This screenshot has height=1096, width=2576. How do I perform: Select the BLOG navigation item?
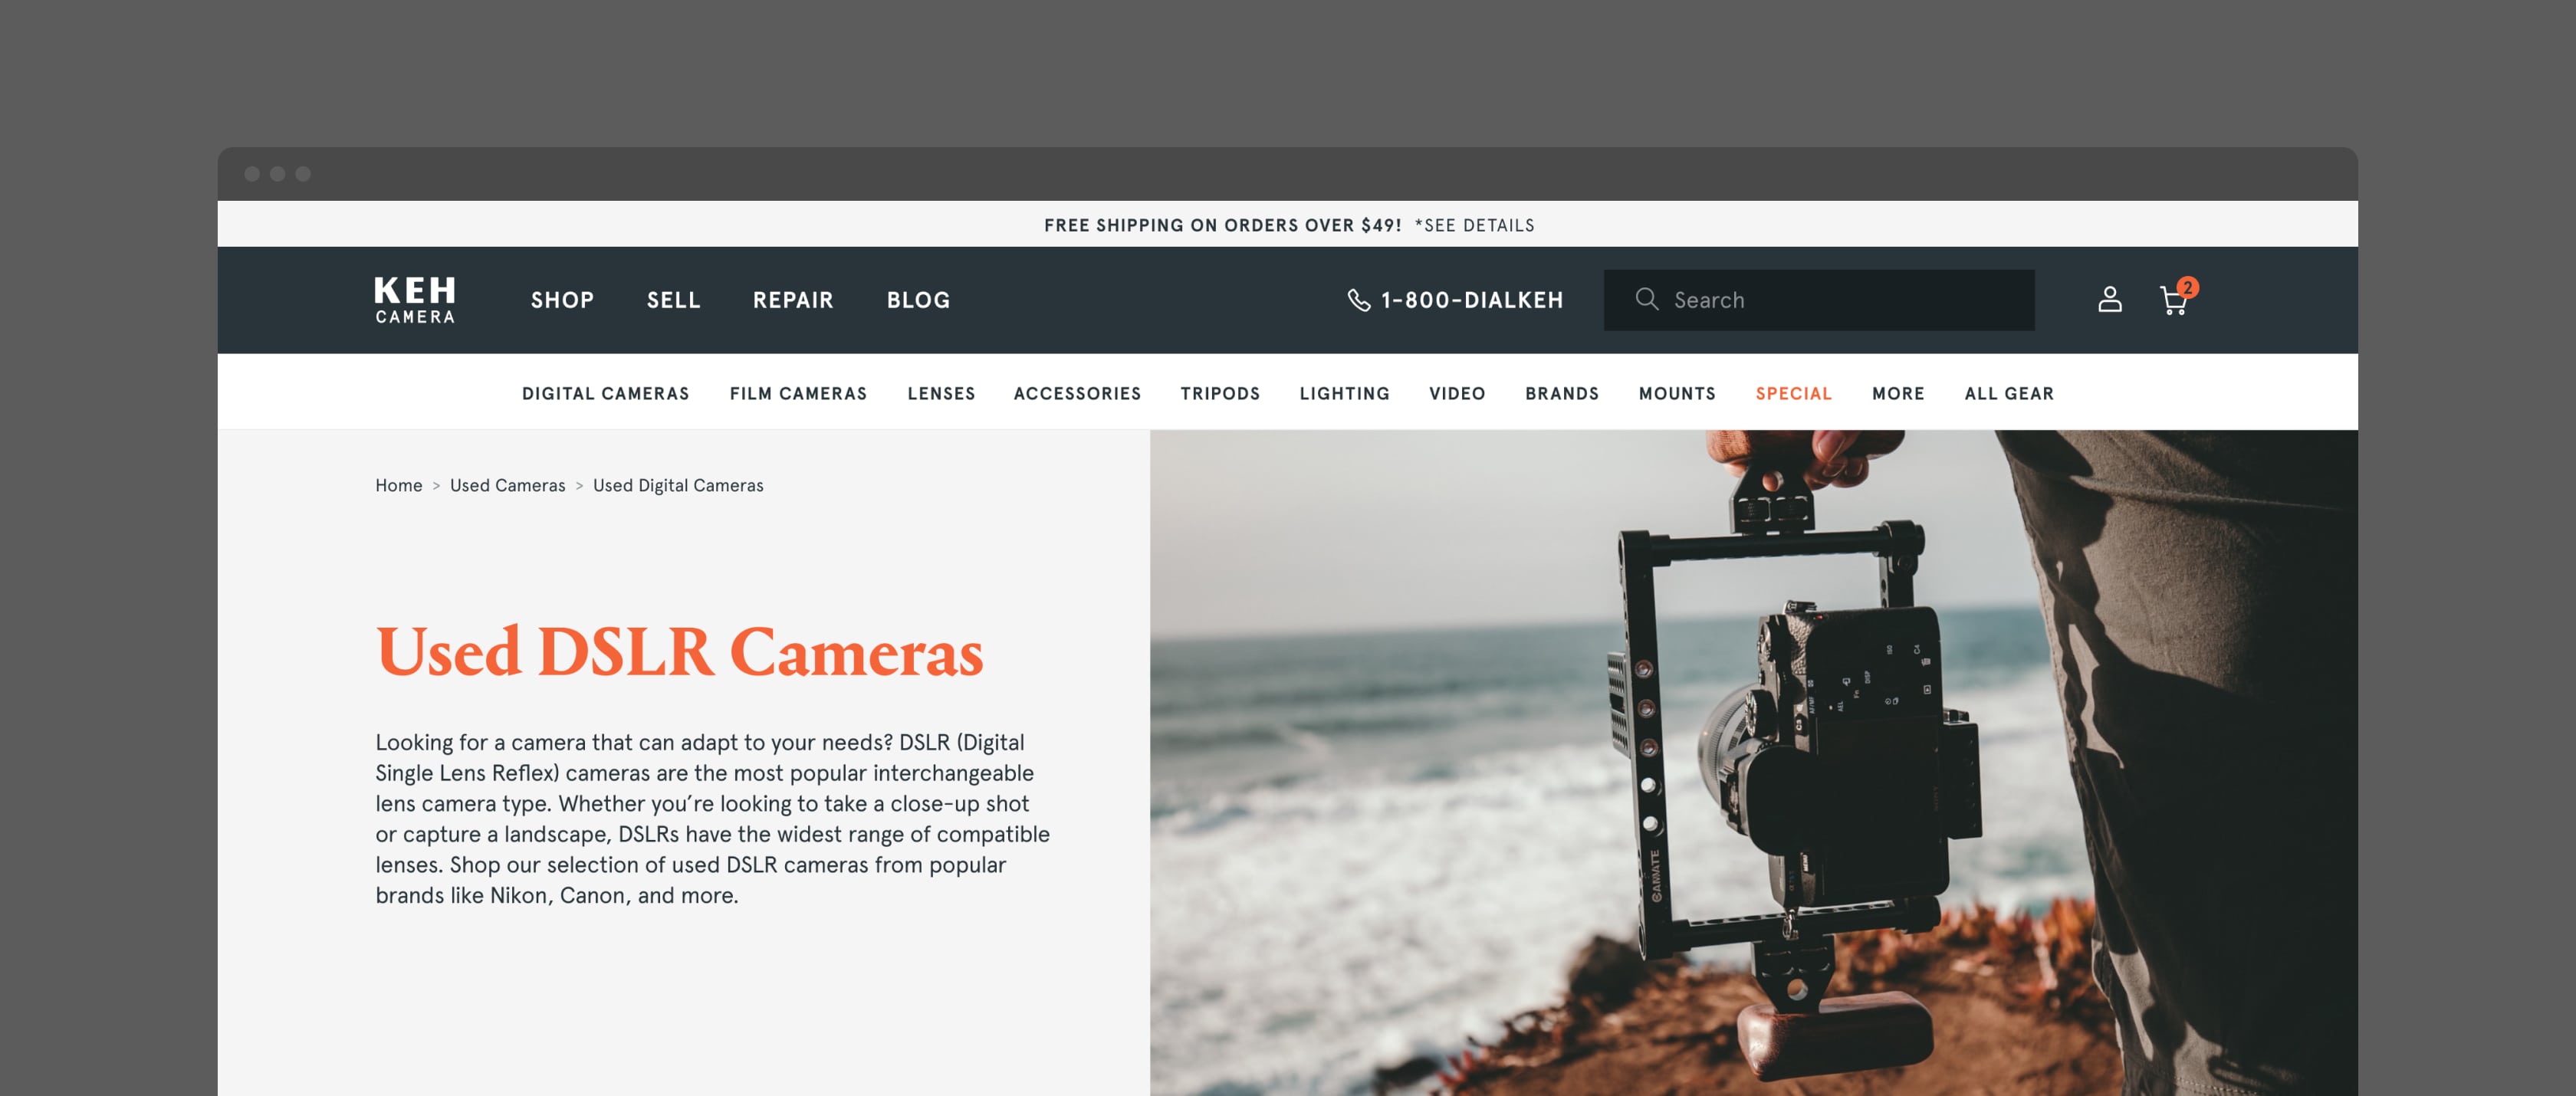tap(920, 299)
